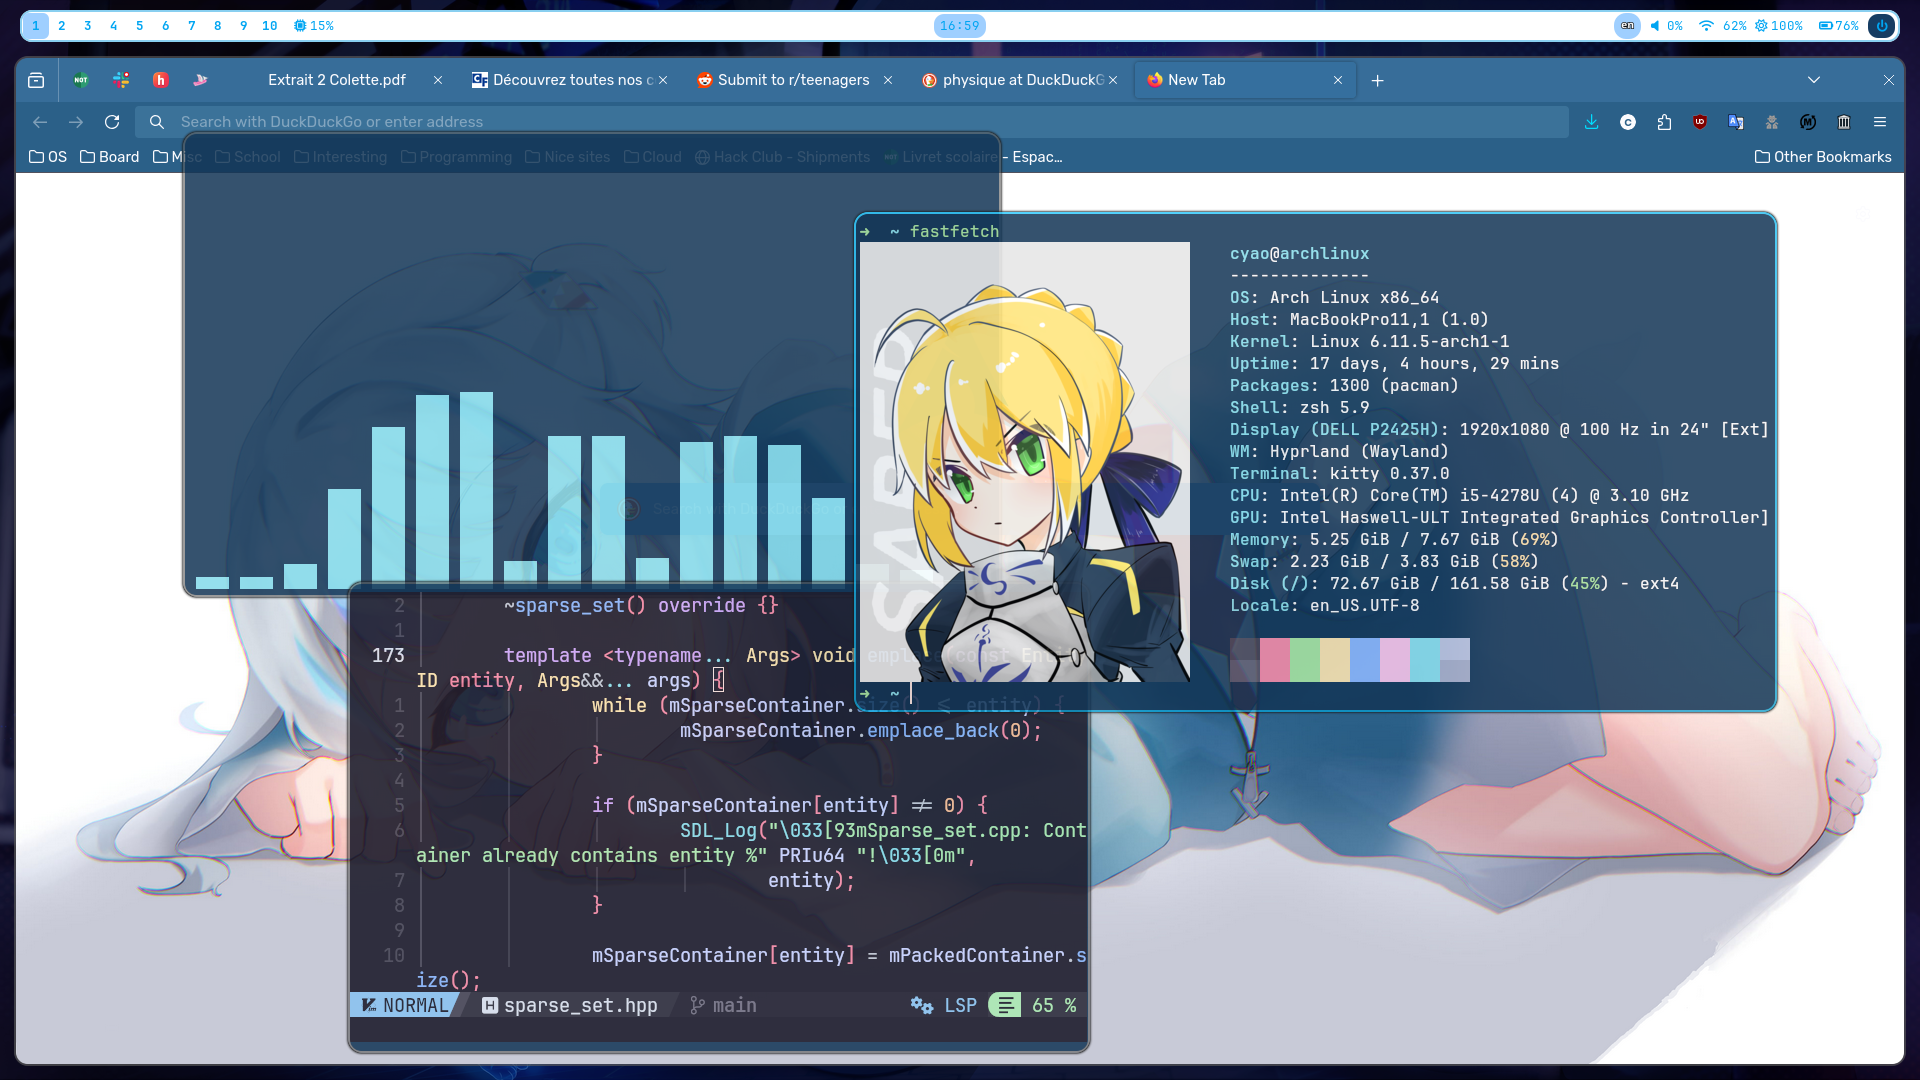The height and width of the screenshot is (1080, 1920).
Task: Switch to workspace 2
Action: (x=62, y=26)
